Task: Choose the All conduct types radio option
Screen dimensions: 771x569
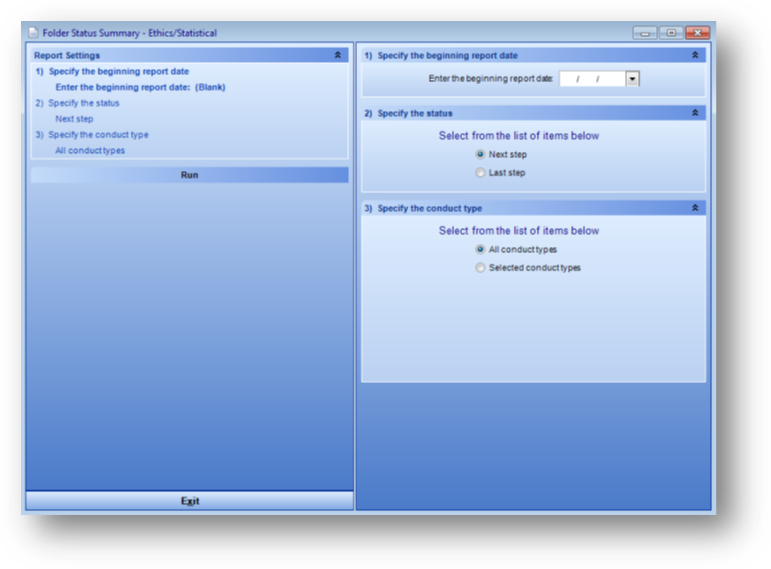Action: coord(481,250)
